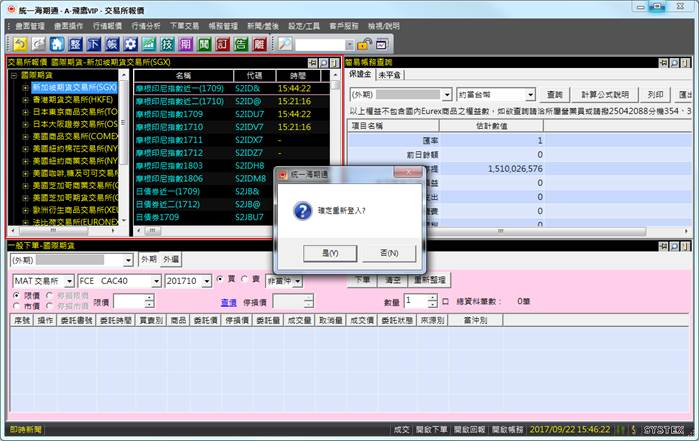Viewport: 699px width, 441px height.
Task: Click the blue 帳 account toolbar icon
Action: pyautogui.click(x=112, y=44)
